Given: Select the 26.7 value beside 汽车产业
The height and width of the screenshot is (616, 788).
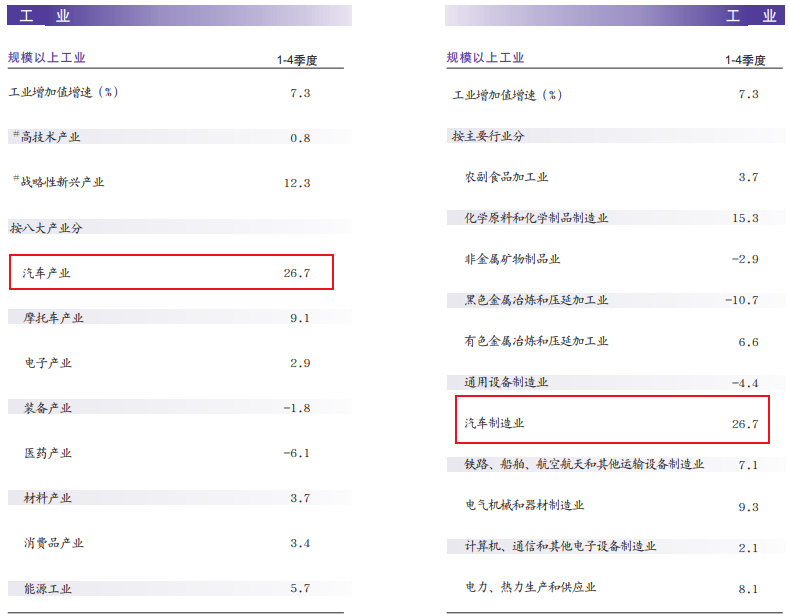Looking at the screenshot, I should pos(297,273).
